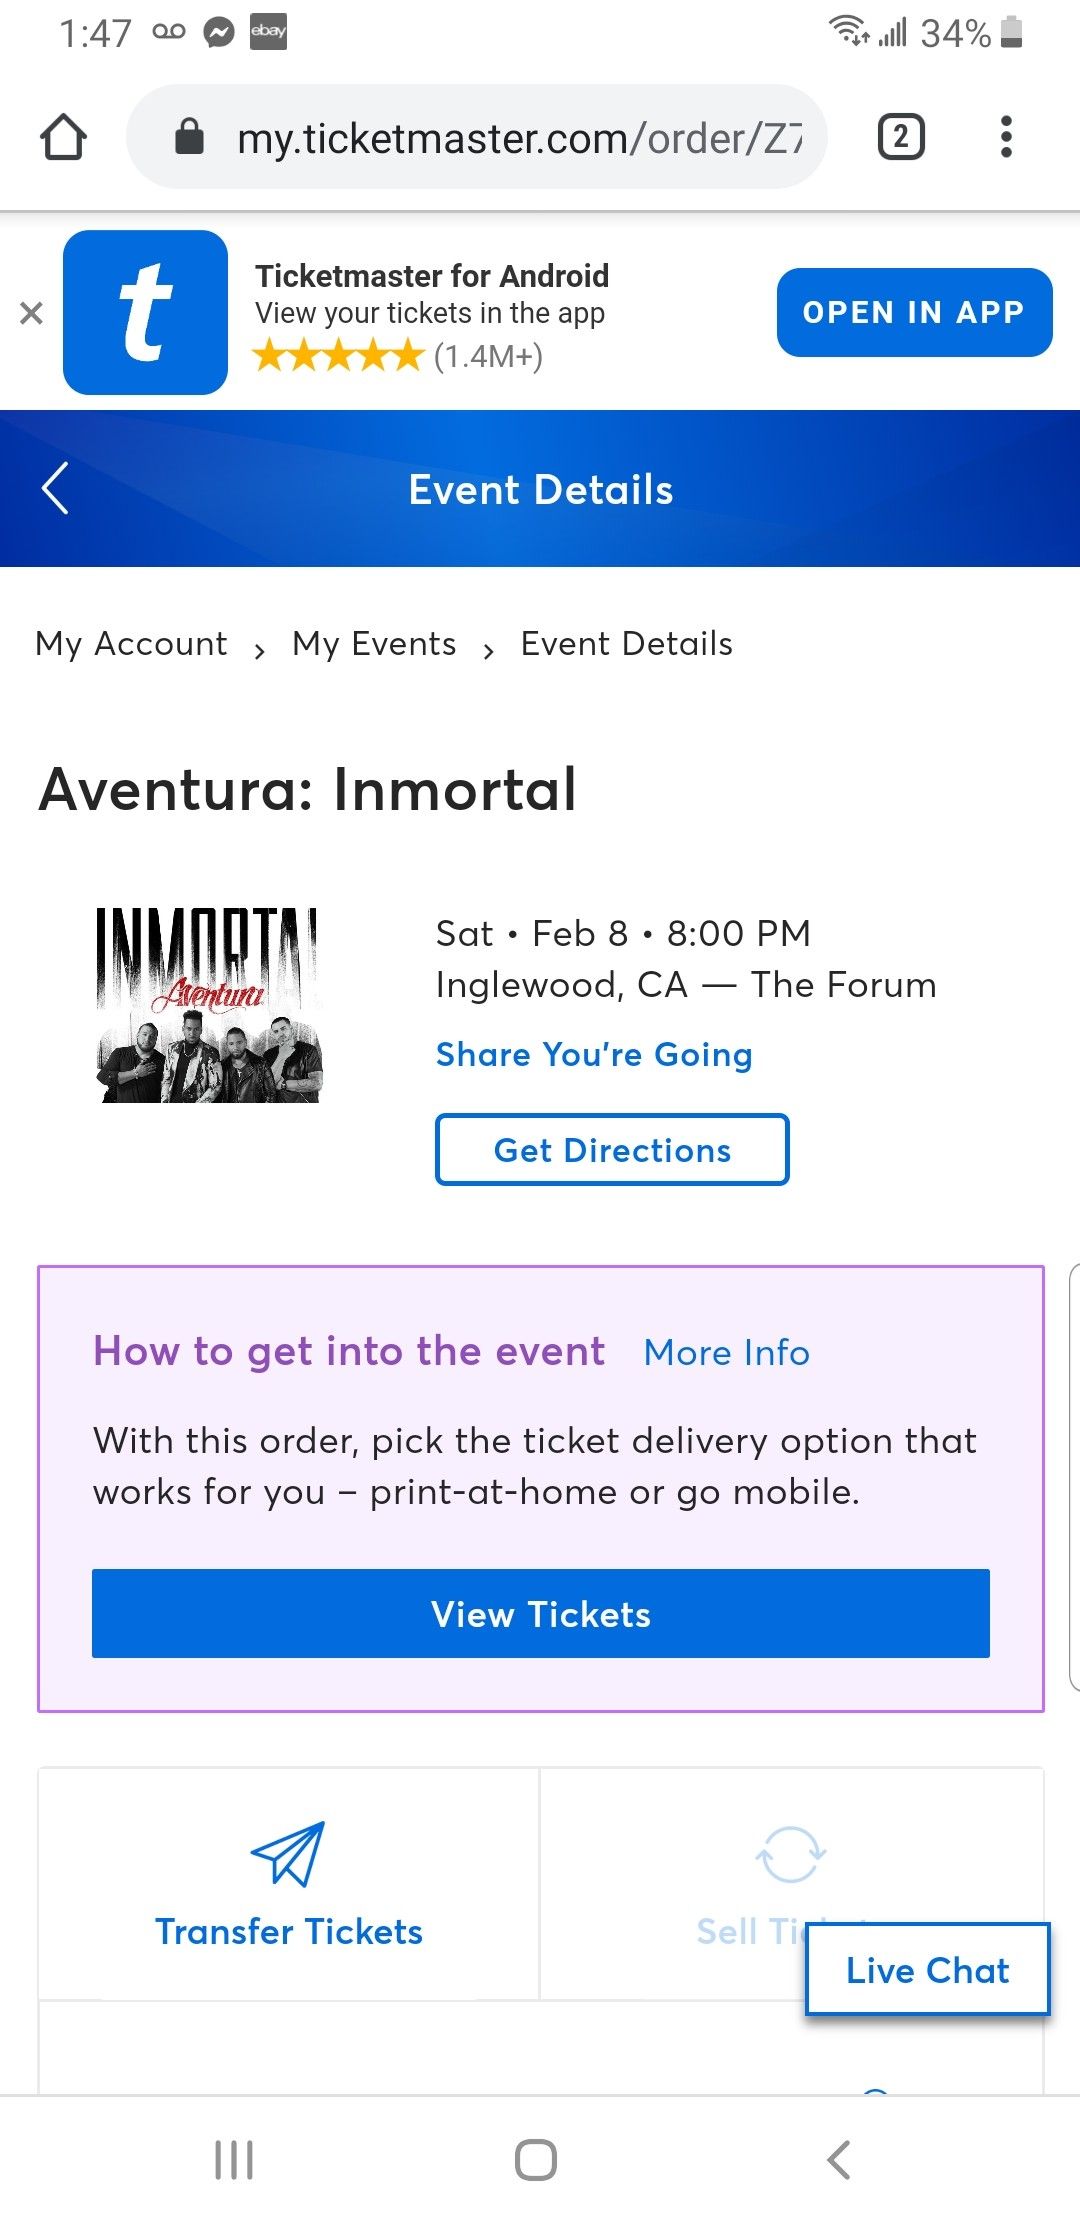Click the Get Directions button
The width and height of the screenshot is (1080, 2220).
pos(612,1150)
